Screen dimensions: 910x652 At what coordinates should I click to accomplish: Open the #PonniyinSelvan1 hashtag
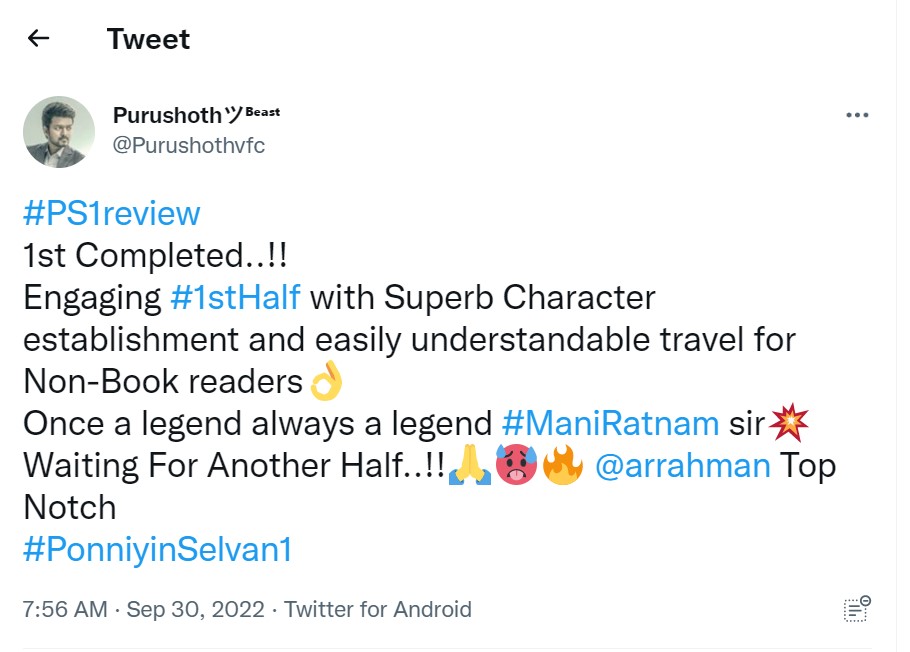(157, 550)
